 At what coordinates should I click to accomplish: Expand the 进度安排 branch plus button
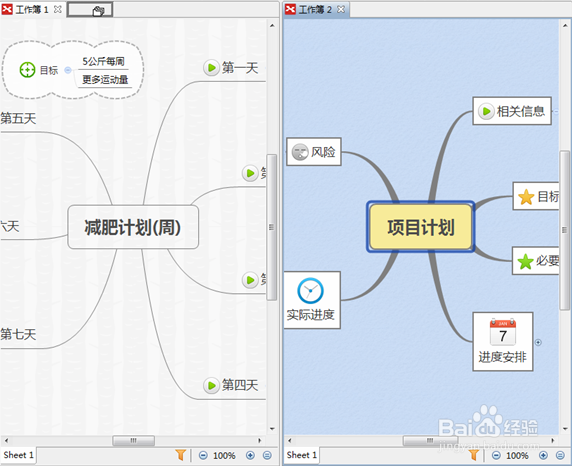tap(538, 342)
